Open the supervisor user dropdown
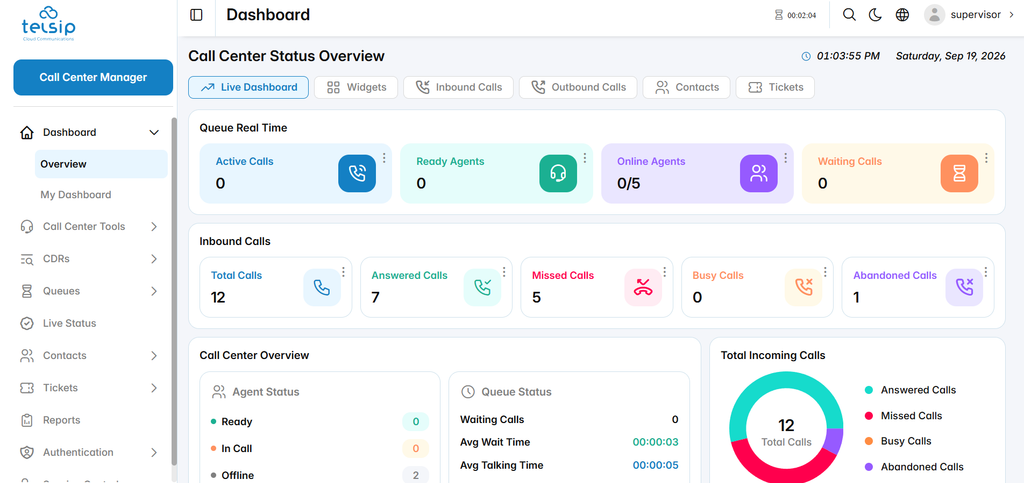 coord(971,14)
